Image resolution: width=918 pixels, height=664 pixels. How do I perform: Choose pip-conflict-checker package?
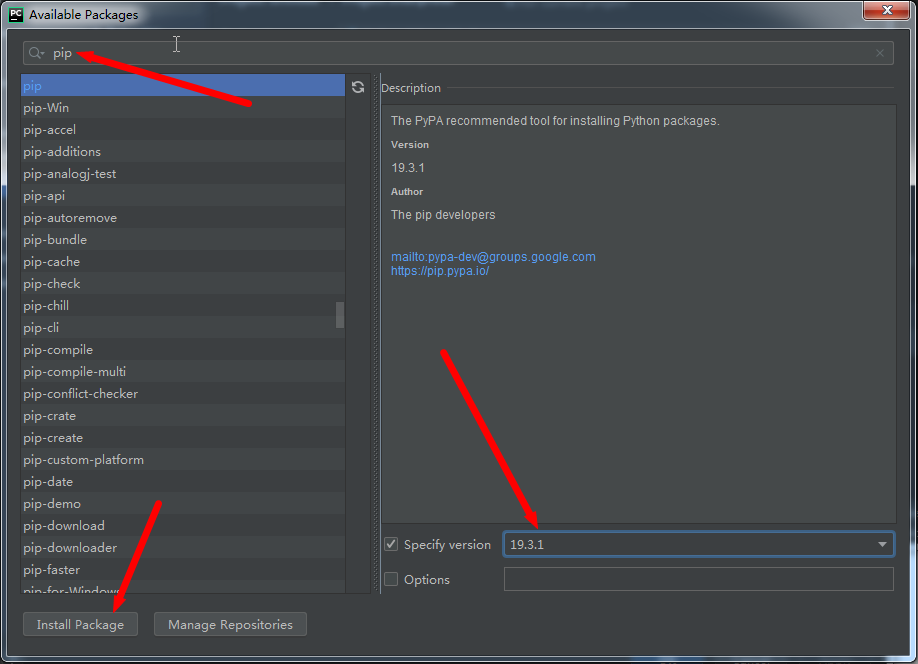pyautogui.click(x=183, y=393)
